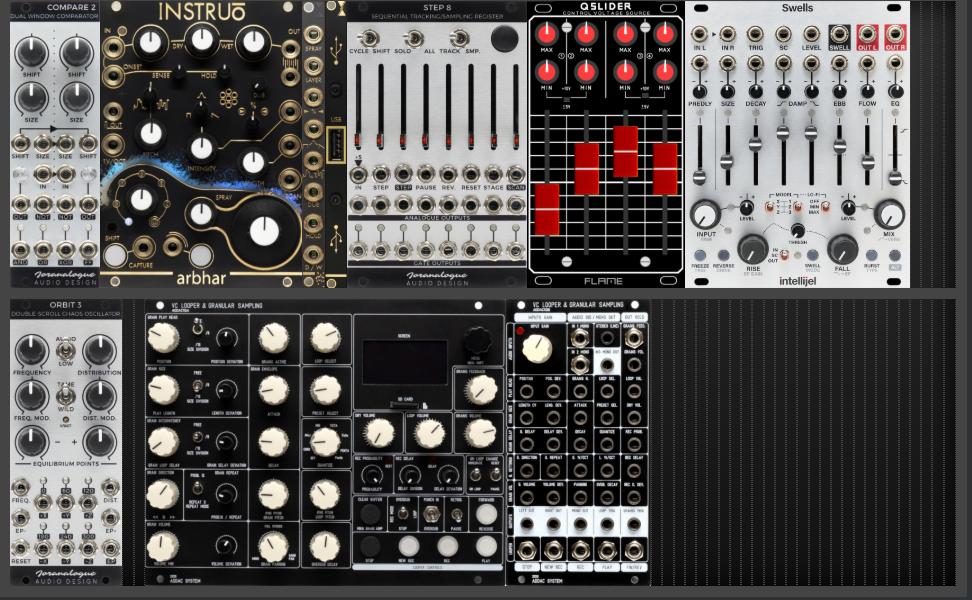Click the PAUSE jack on Step 8
The height and width of the screenshot is (600, 972).
click(426, 174)
